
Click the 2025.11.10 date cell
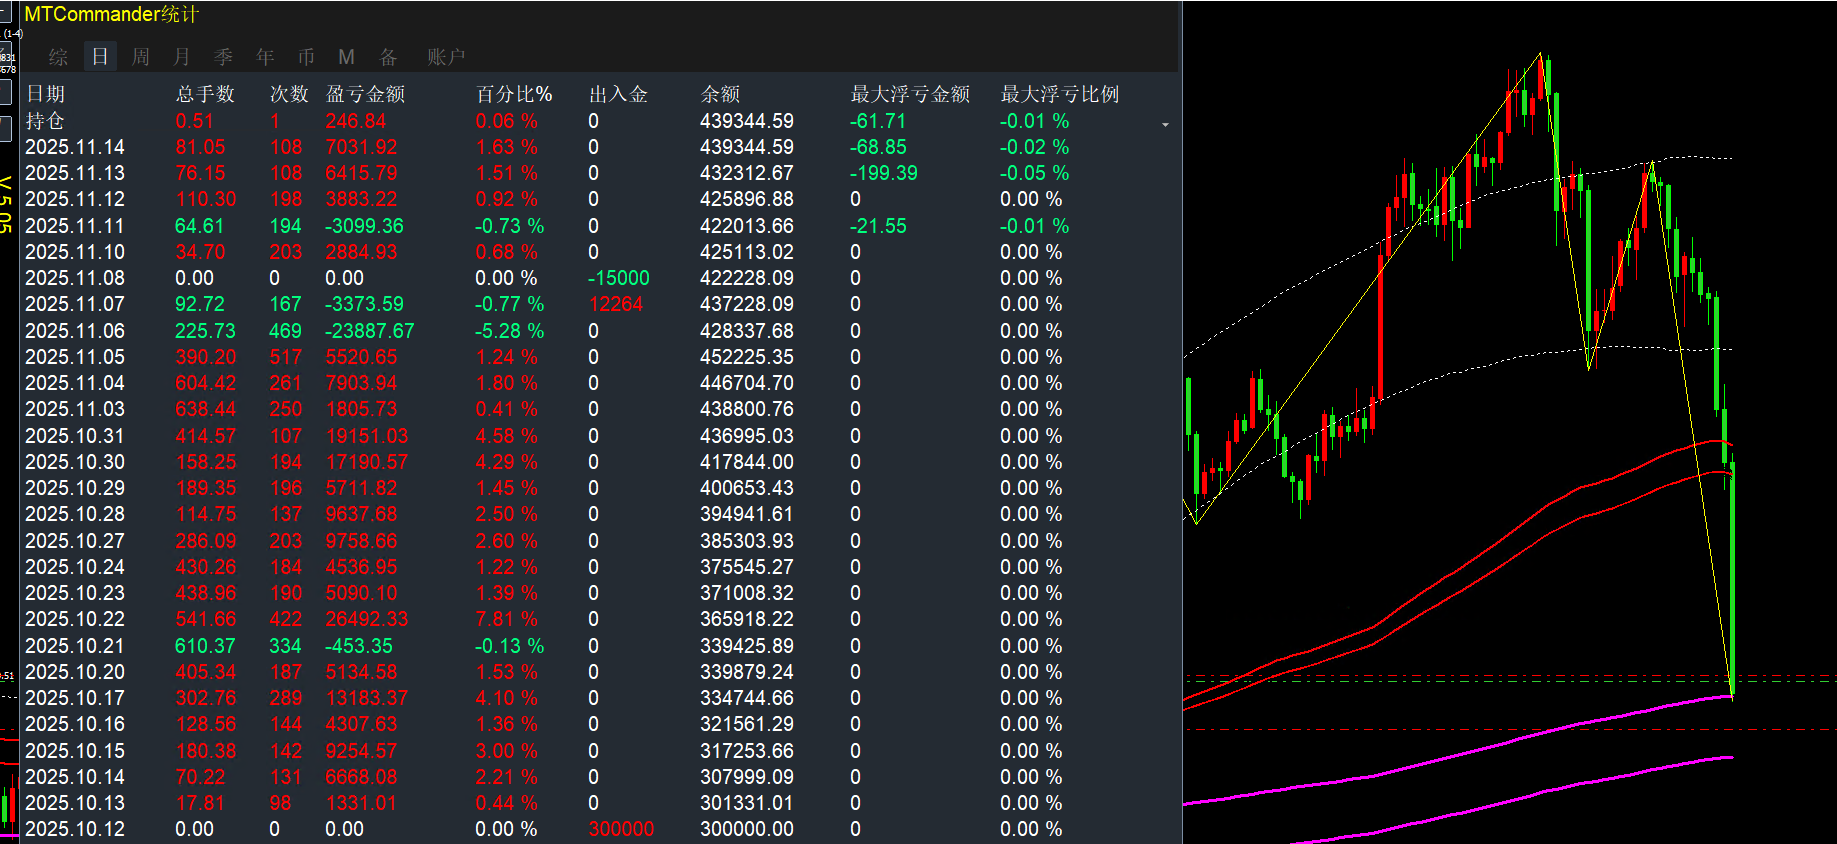(75, 252)
